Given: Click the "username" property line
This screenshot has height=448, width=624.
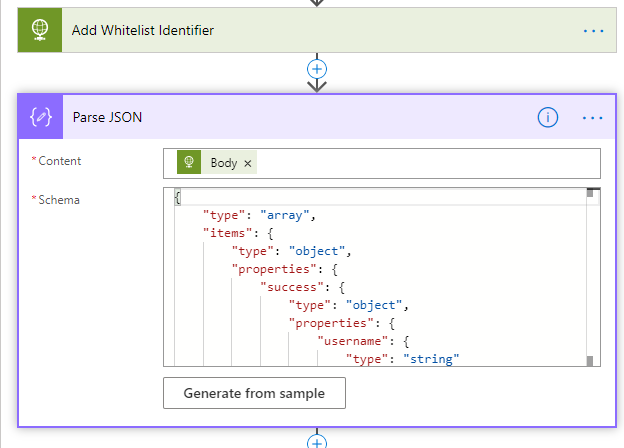Looking at the screenshot, I should (x=363, y=341).
